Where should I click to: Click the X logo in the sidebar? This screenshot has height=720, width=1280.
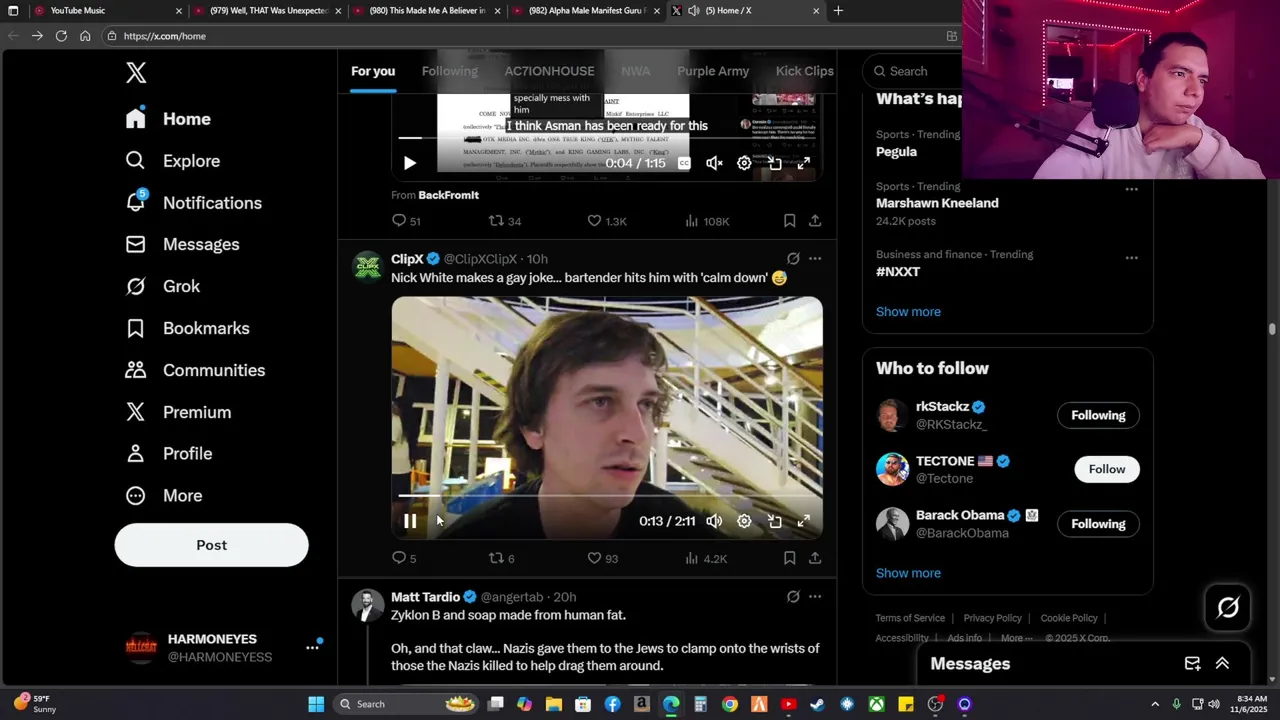[x=136, y=72]
